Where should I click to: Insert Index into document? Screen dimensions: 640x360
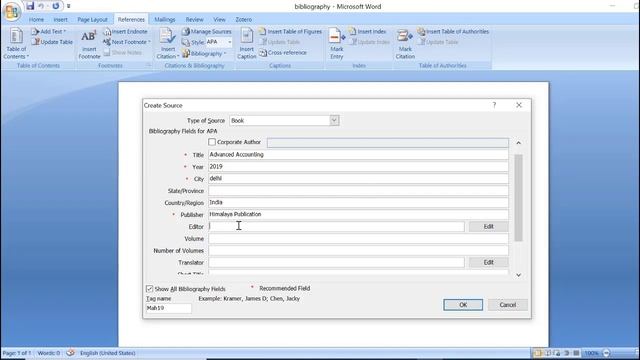(367, 31)
